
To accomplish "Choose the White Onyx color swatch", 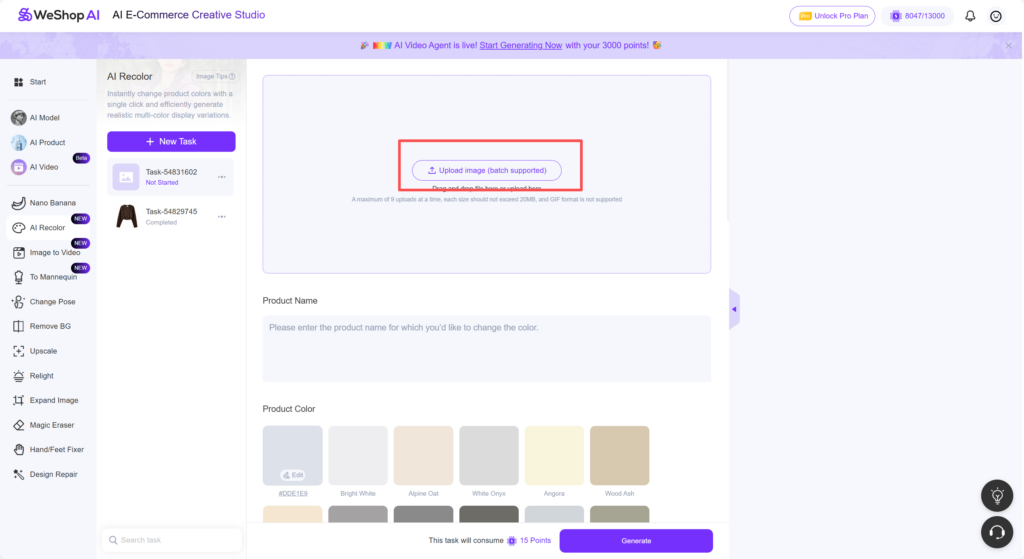I will pyautogui.click(x=488, y=456).
